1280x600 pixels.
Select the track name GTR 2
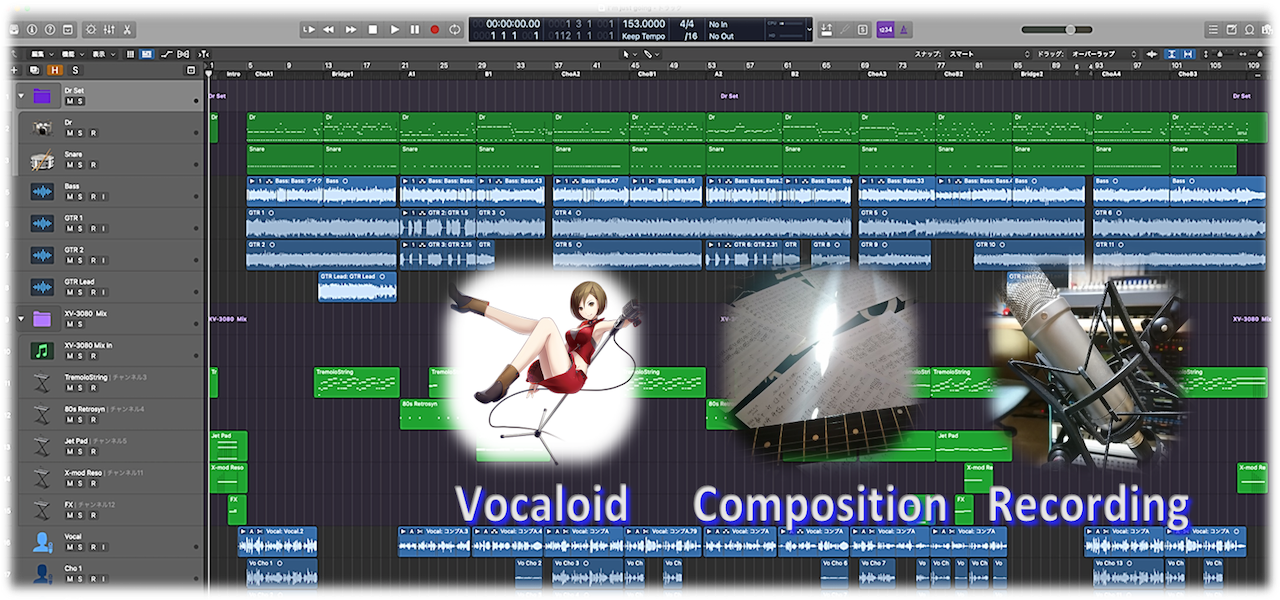[x=74, y=250]
